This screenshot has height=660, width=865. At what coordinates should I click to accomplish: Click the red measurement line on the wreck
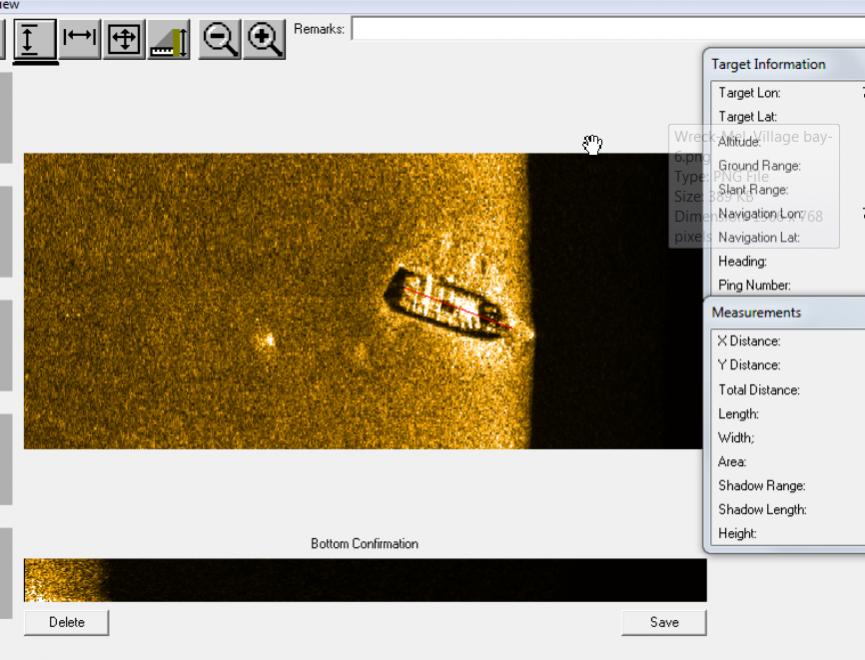pos(460,308)
